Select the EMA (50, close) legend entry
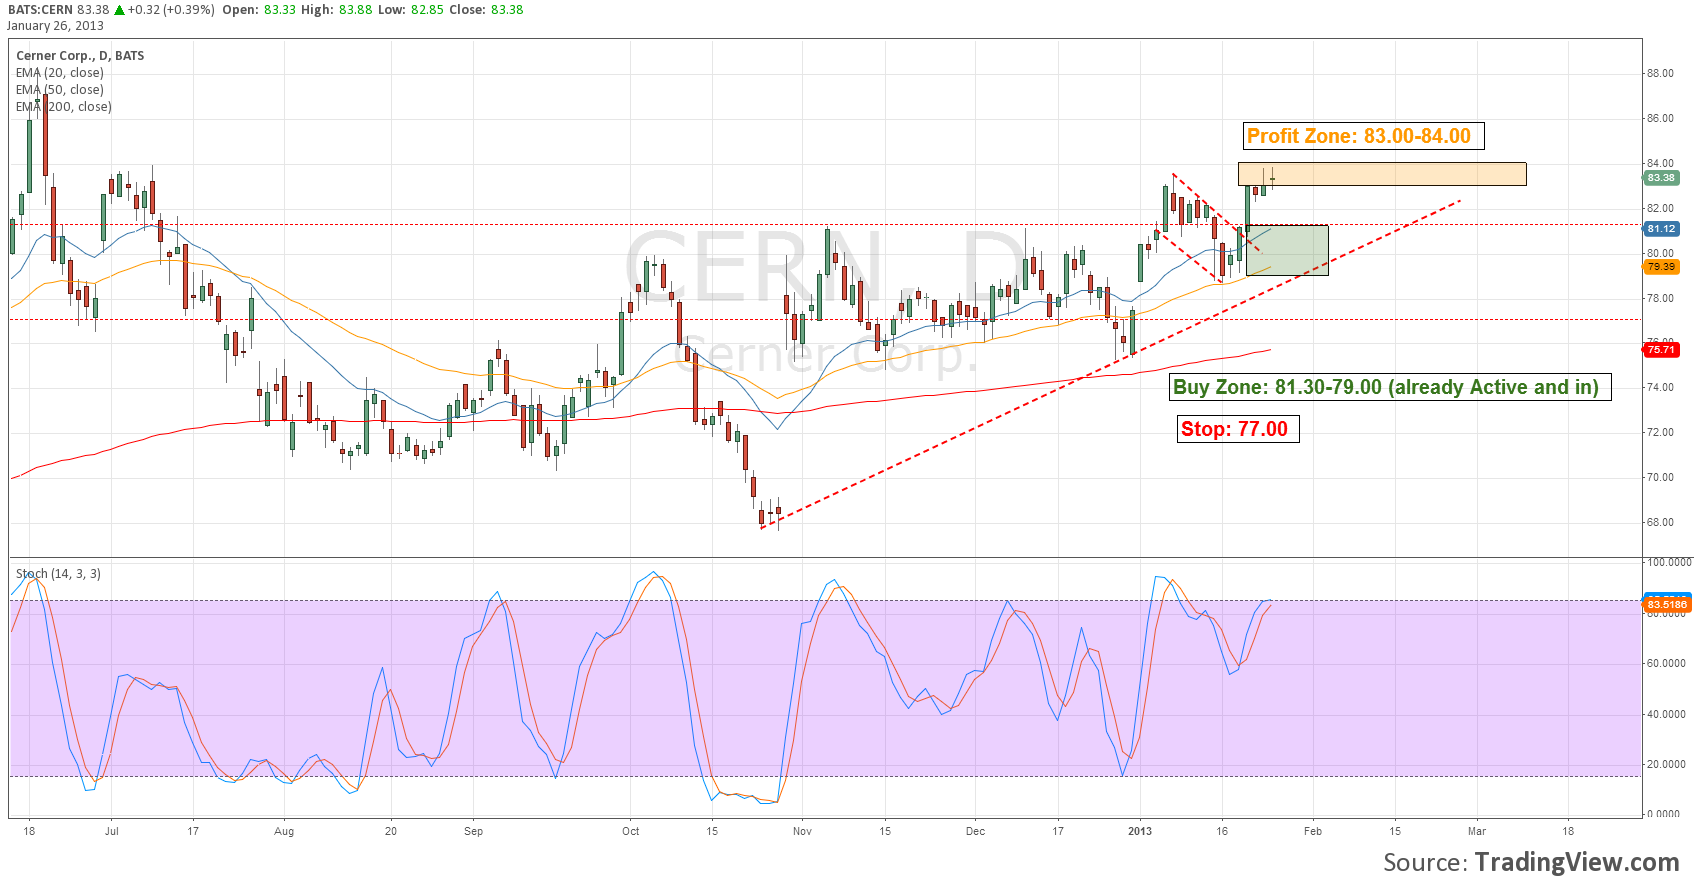 (60, 90)
